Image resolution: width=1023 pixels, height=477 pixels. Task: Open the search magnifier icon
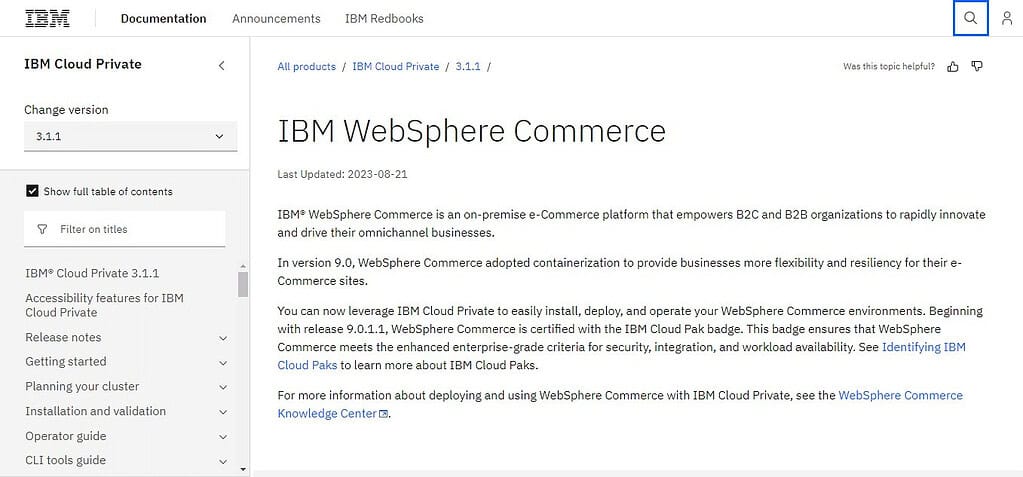click(971, 18)
